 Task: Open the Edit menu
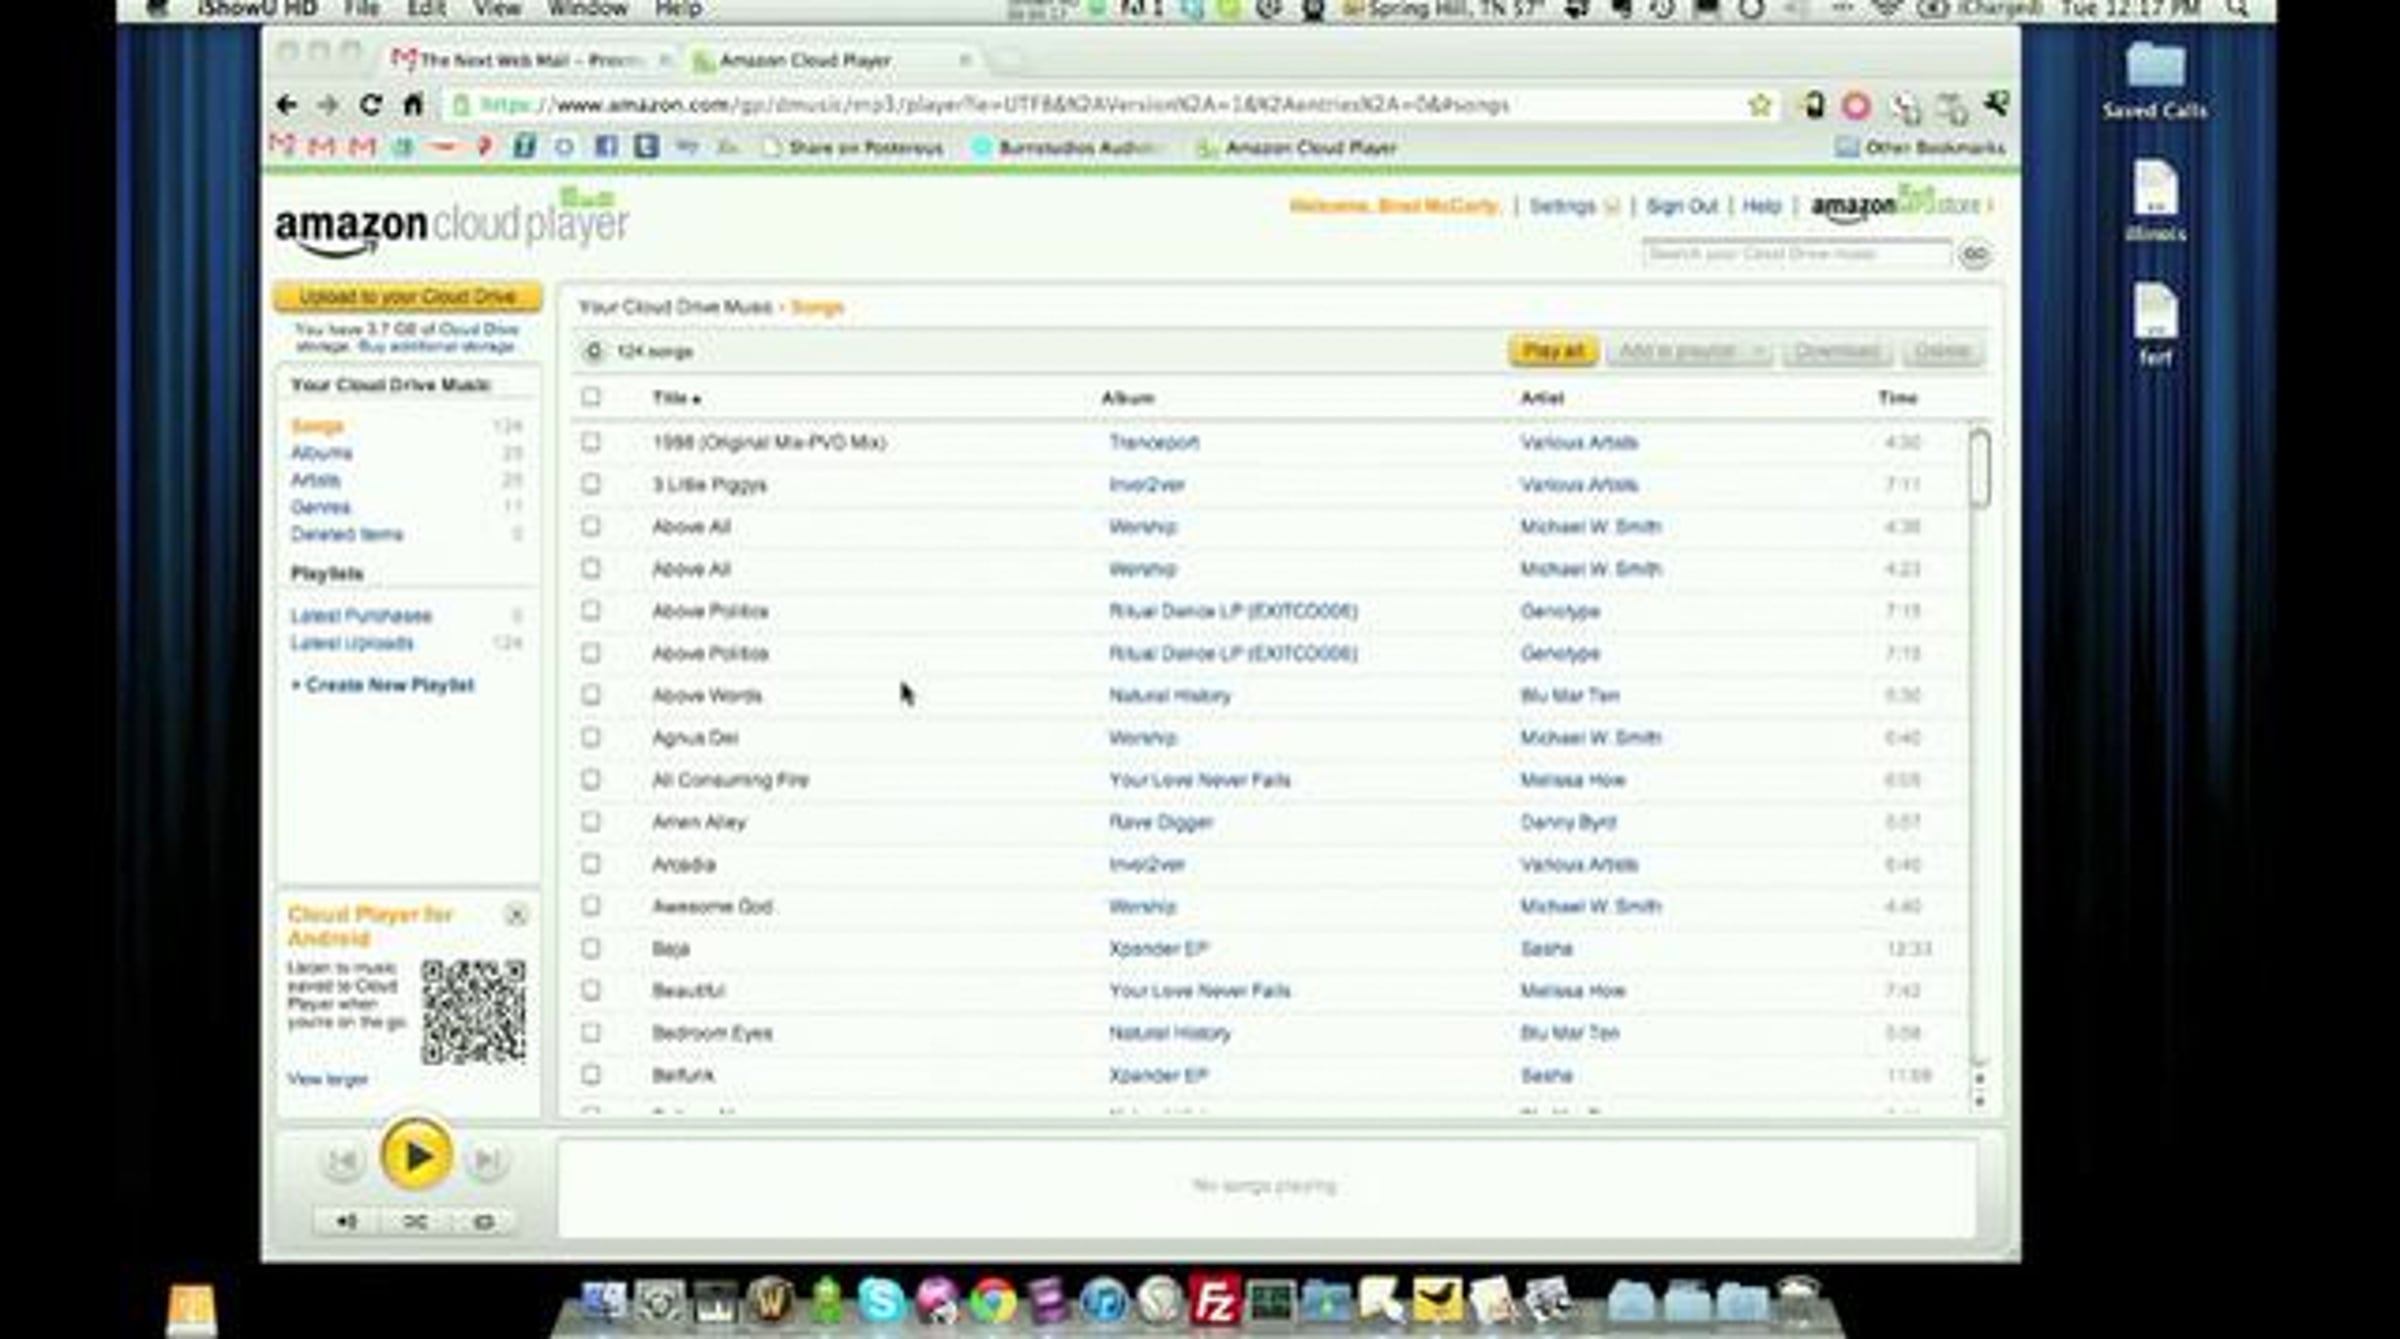(426, 9)
